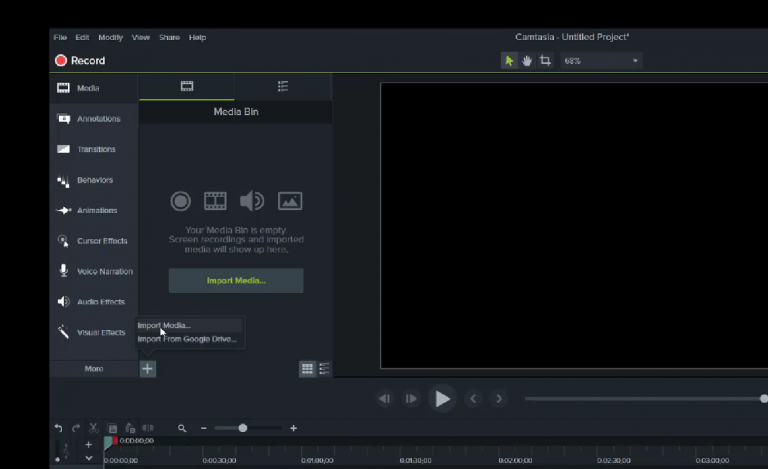Expand the track options down chevron
The image size is (768, 469).
pyautogui.click(x=89, y=458)
